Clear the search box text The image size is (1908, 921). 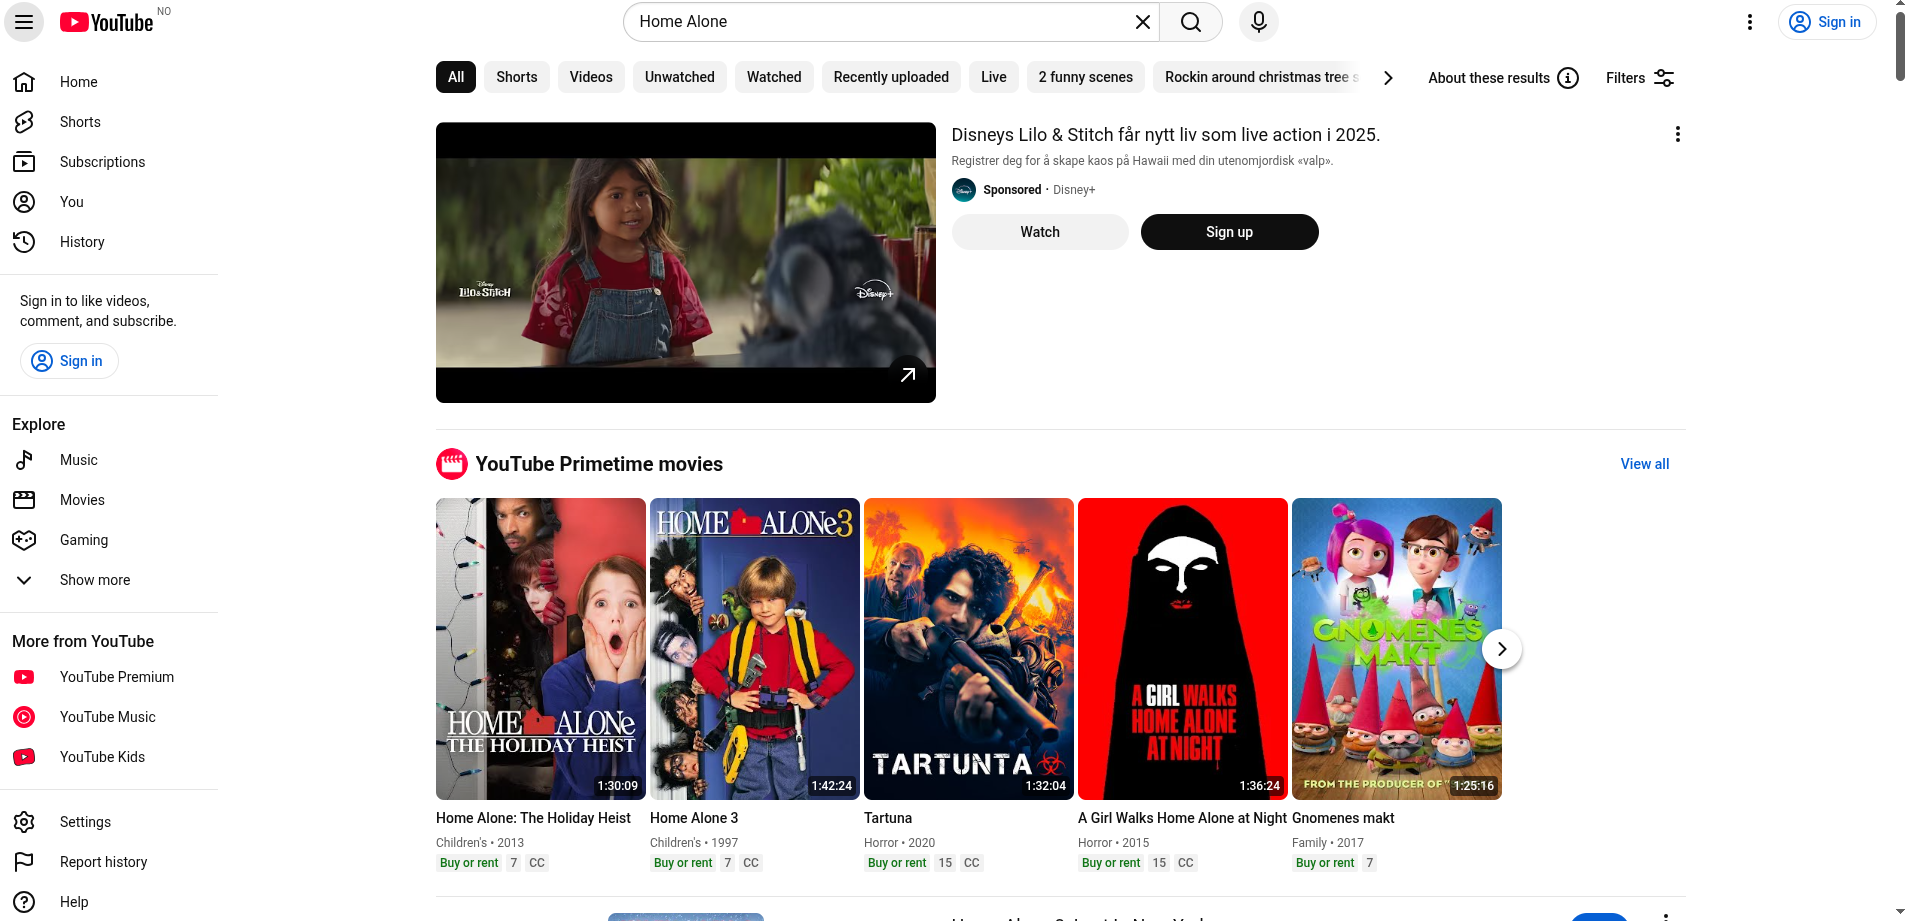1142,22
